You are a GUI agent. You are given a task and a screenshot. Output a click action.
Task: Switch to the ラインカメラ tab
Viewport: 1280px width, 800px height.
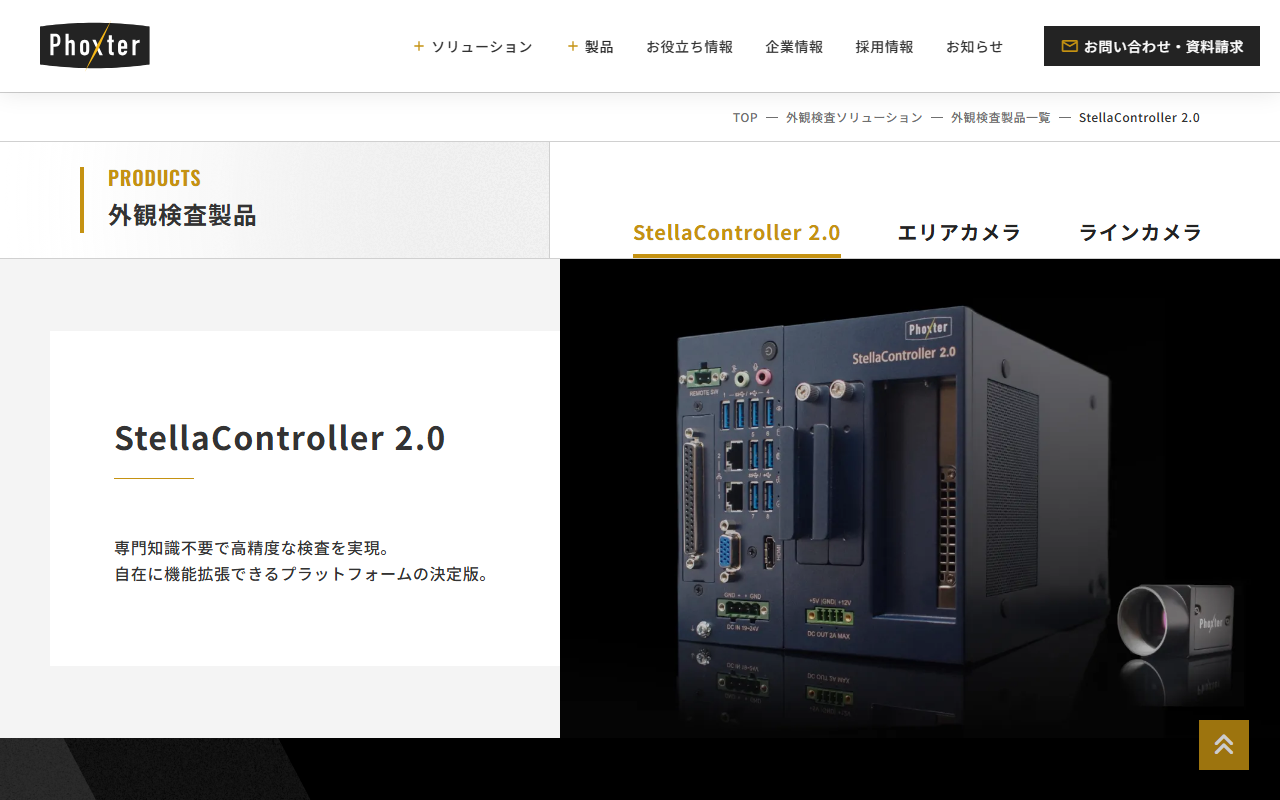point(1140,233)
